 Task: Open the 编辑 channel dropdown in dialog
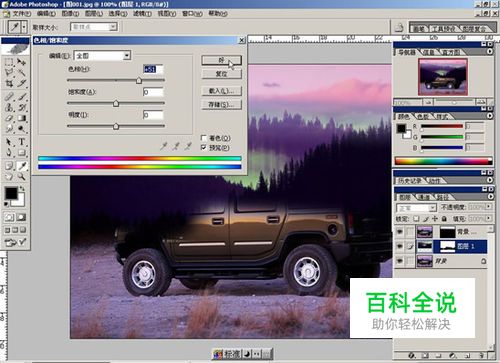[x=103, y=56]
